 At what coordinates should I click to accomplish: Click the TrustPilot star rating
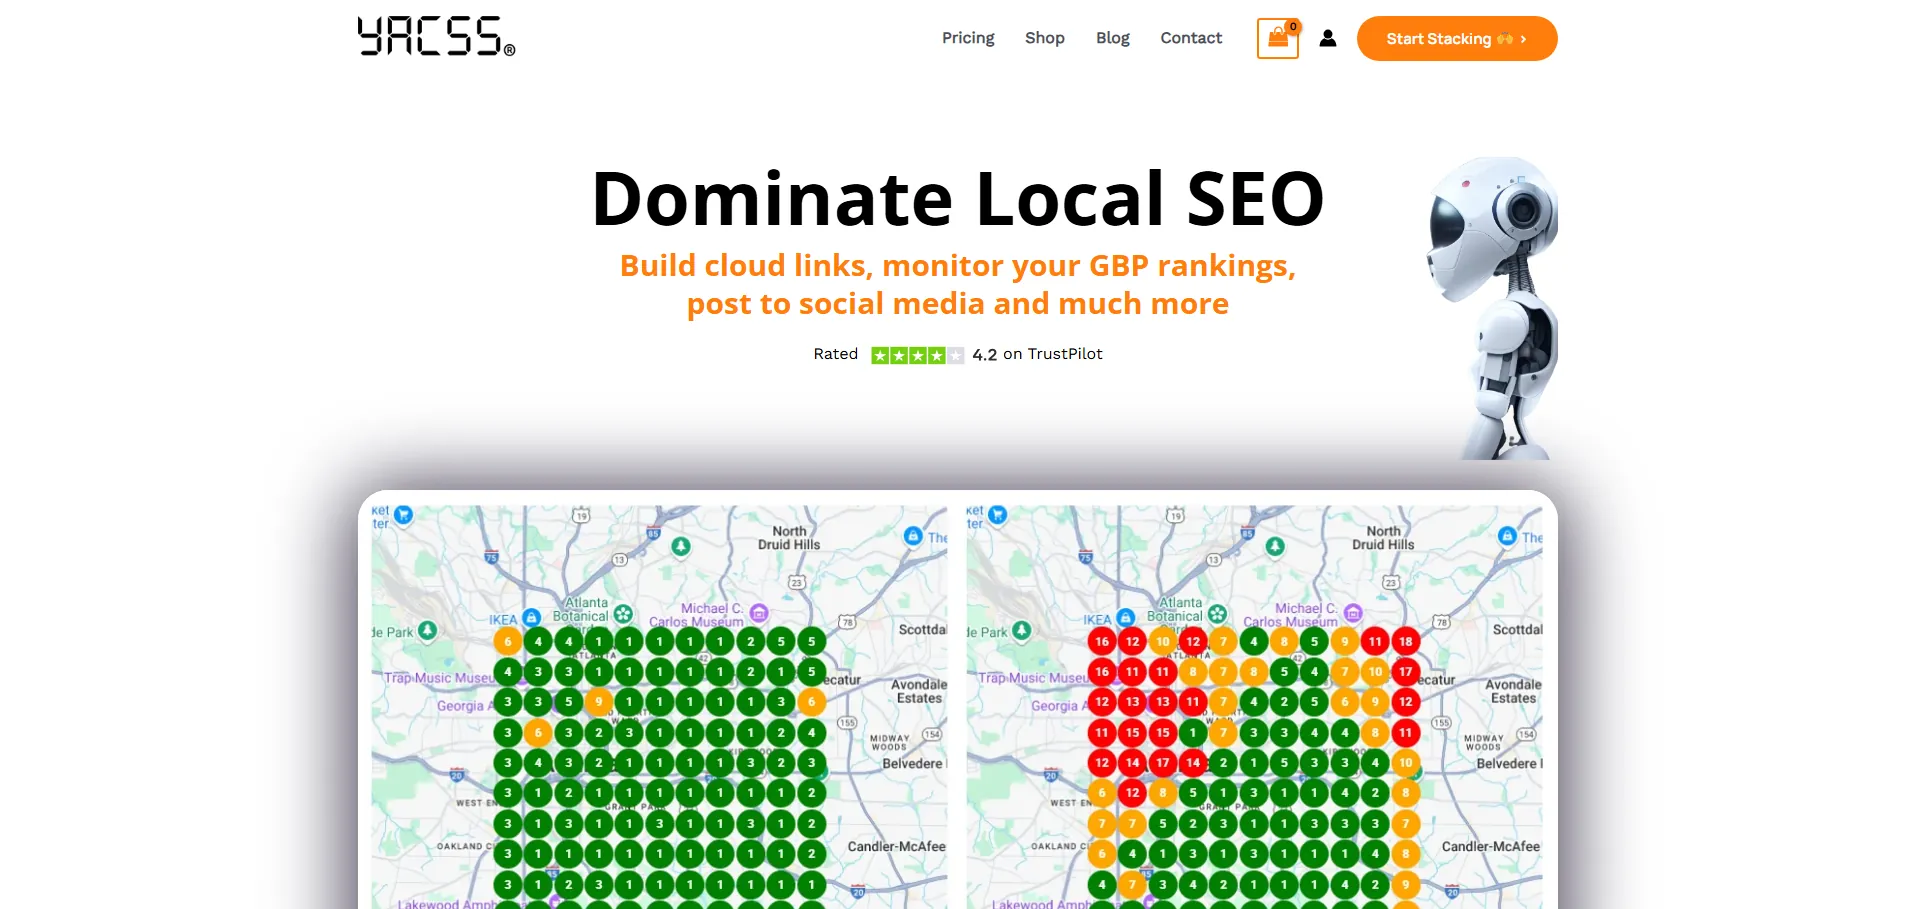tap(916, 355)
